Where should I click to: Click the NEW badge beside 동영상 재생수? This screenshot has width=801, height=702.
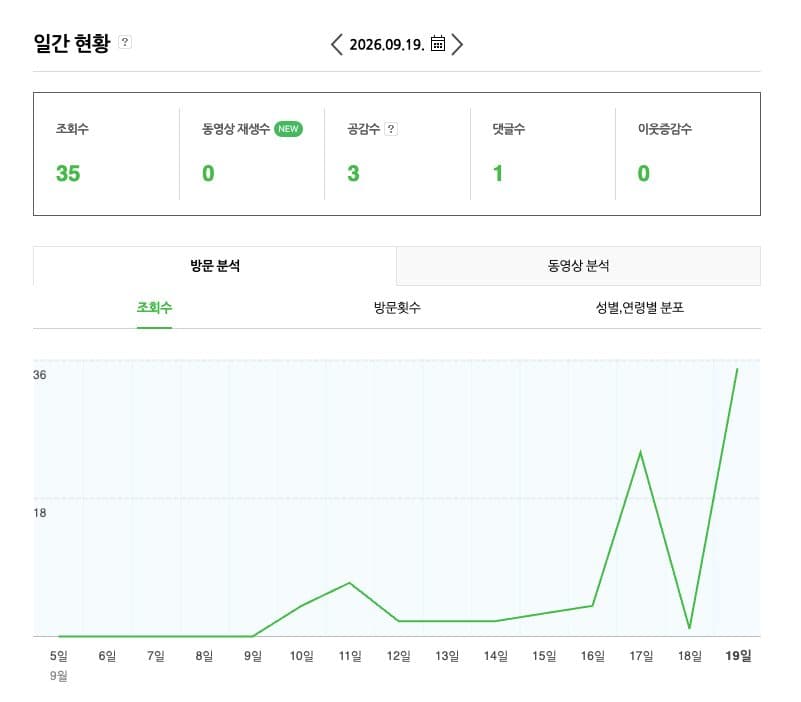click(288, 129)
